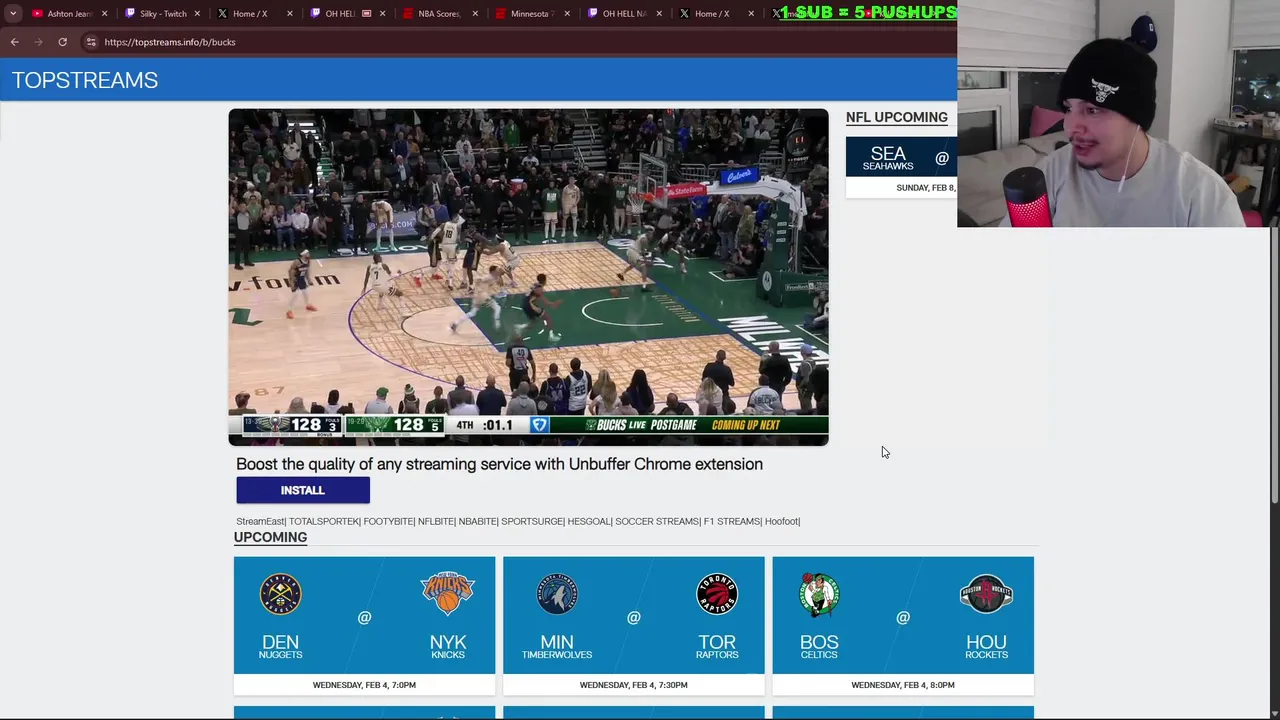Click the HOU Rockets team name
1280x720 pixels.
pyautogui.click(x=986, y=647)
